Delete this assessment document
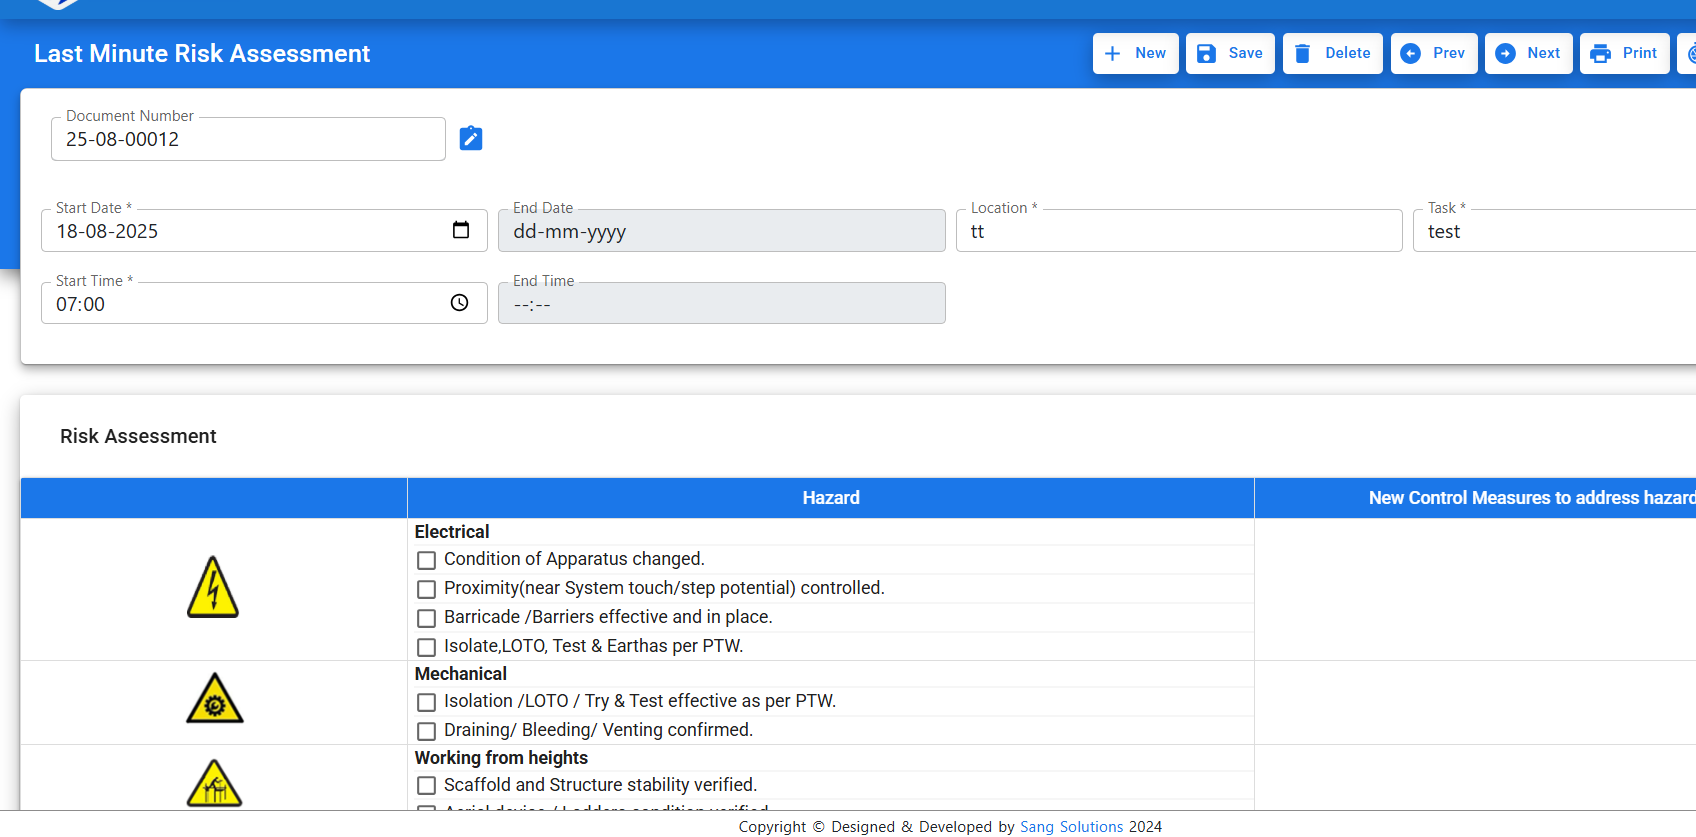1696x837 pixels. pos(1332,53)
